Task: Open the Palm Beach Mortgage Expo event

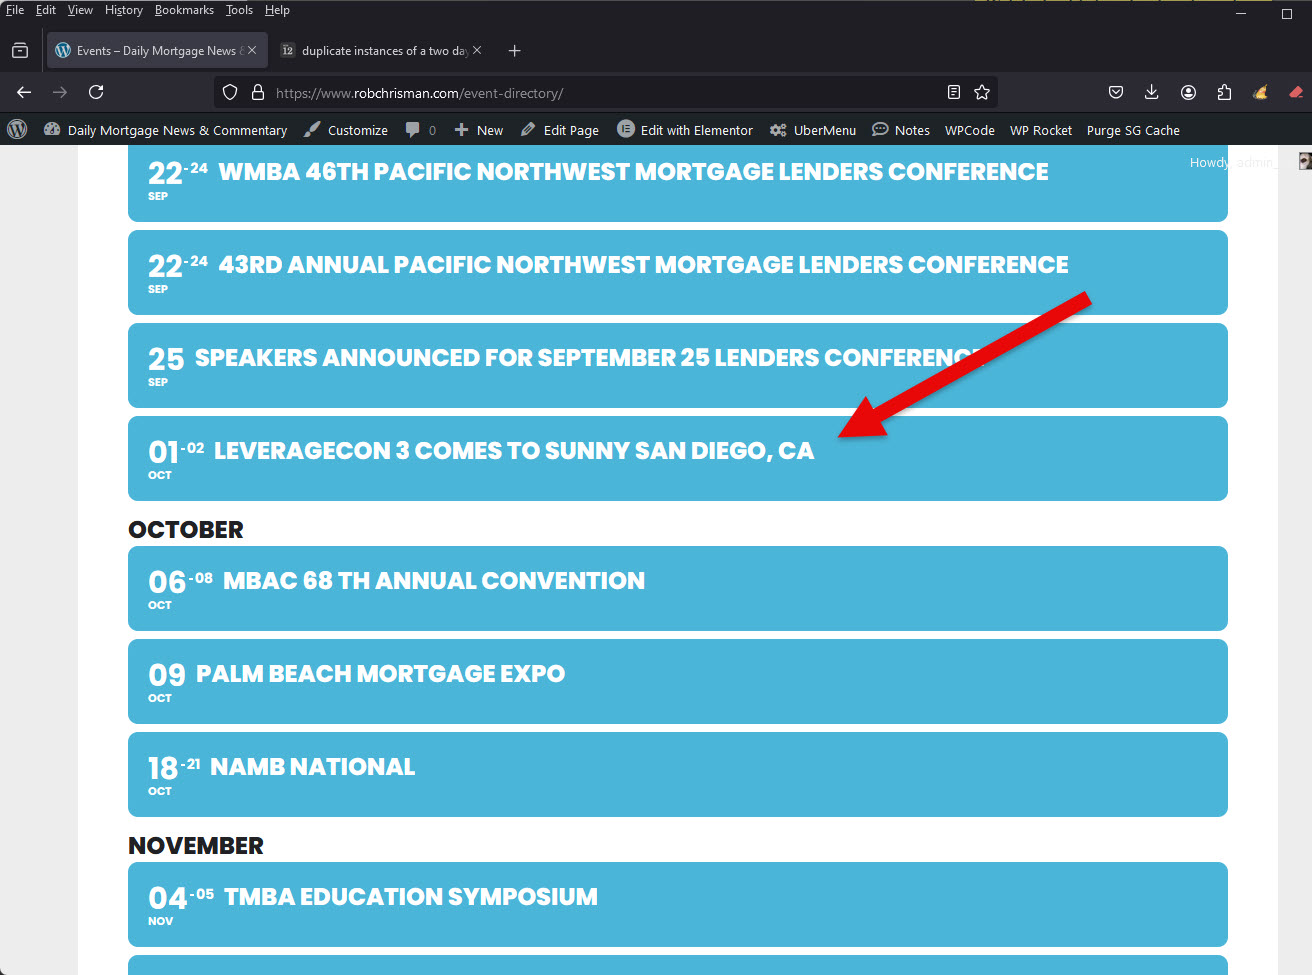Action: tap(678, 681)
